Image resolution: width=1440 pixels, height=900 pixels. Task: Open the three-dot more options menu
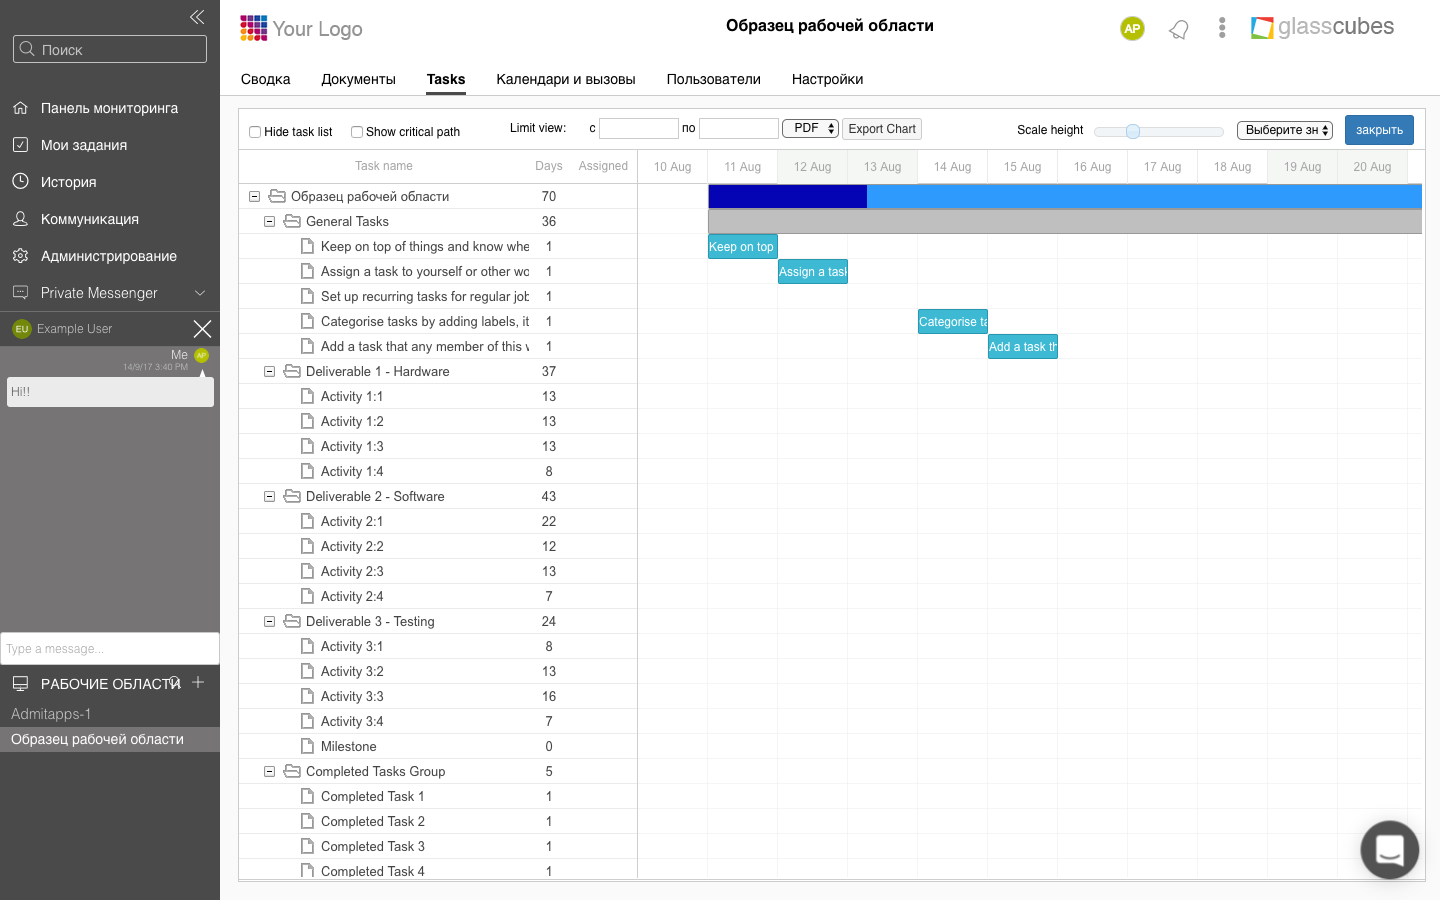[1221, 28]
